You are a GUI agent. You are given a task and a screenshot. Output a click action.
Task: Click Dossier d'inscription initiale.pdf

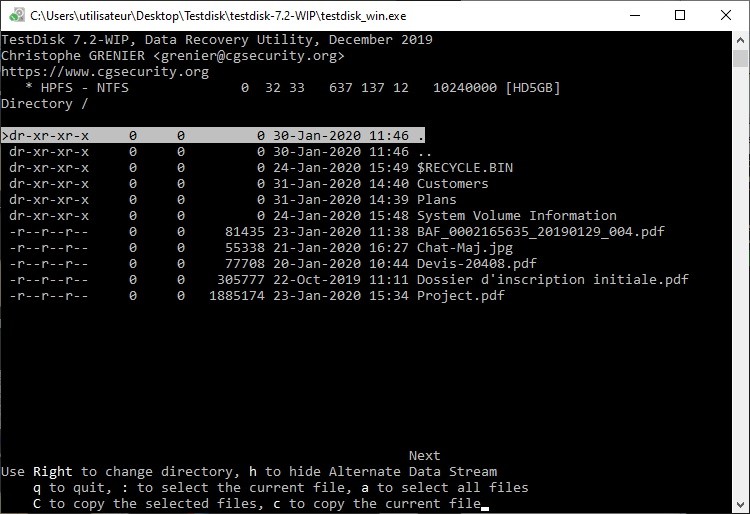(x=552, y=279)
